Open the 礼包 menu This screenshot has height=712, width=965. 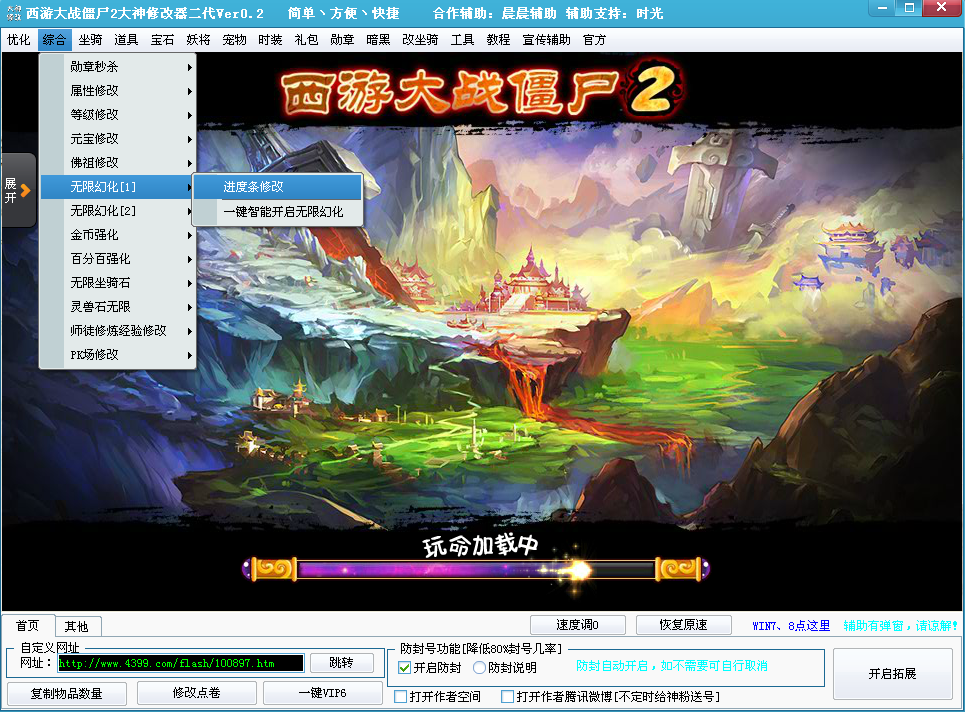pos(306,40)
